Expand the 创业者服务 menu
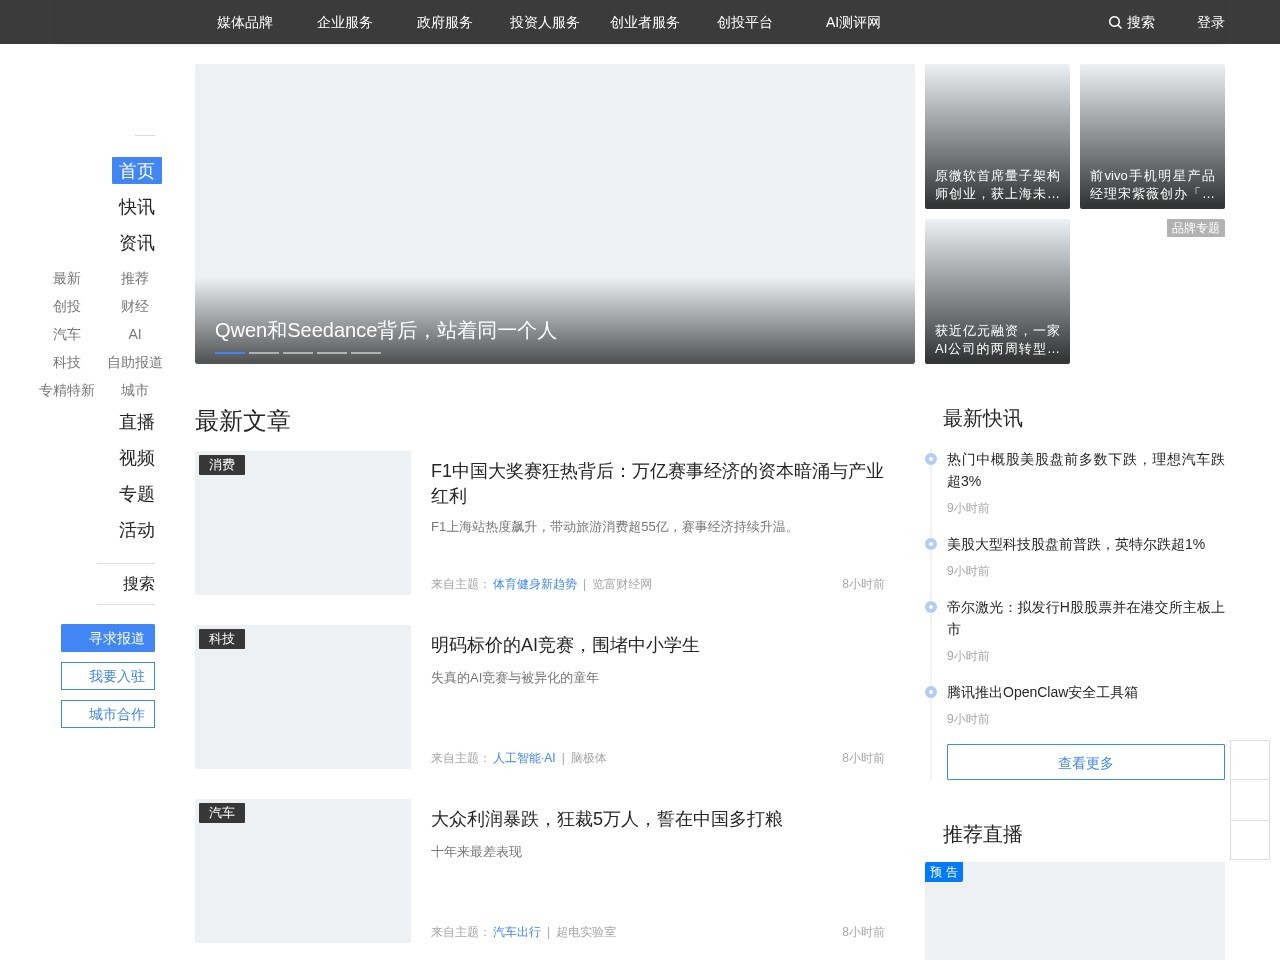Screen dimensions: 1280x960 [644, 22]
